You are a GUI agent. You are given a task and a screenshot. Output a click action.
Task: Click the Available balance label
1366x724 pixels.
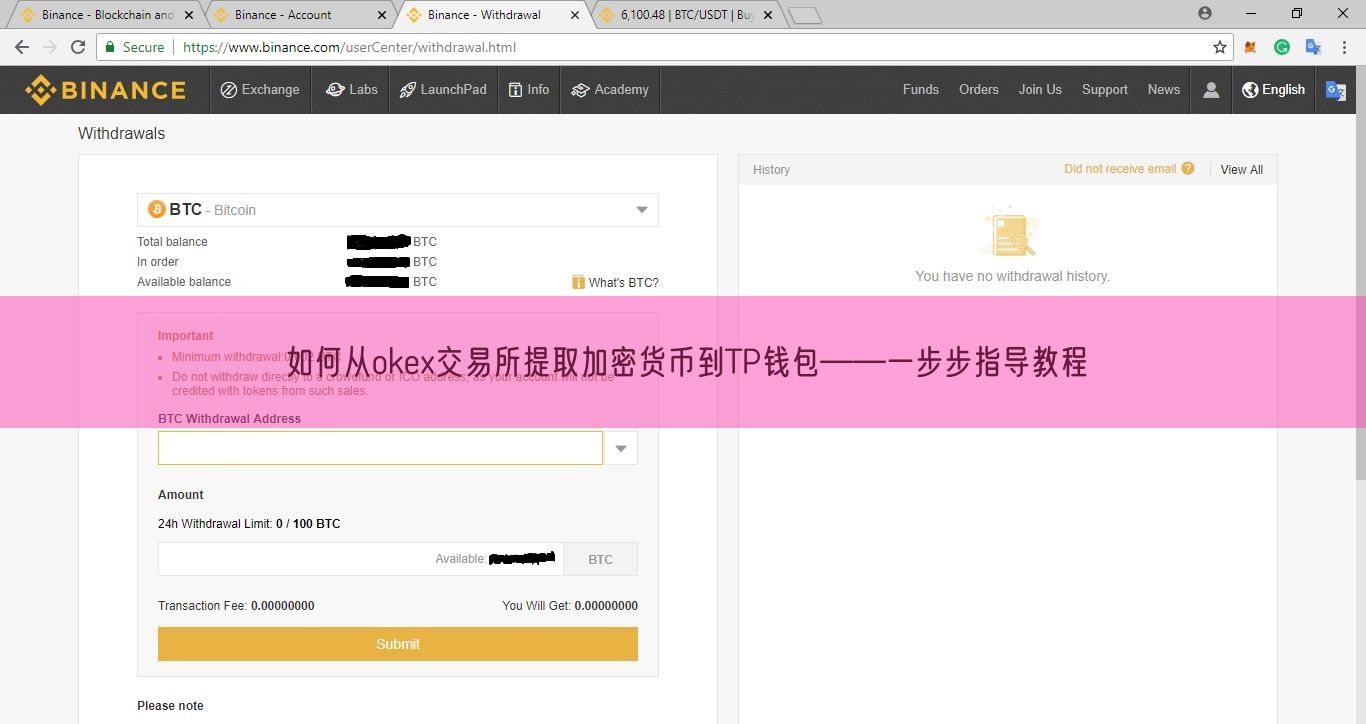click(184, 282)
